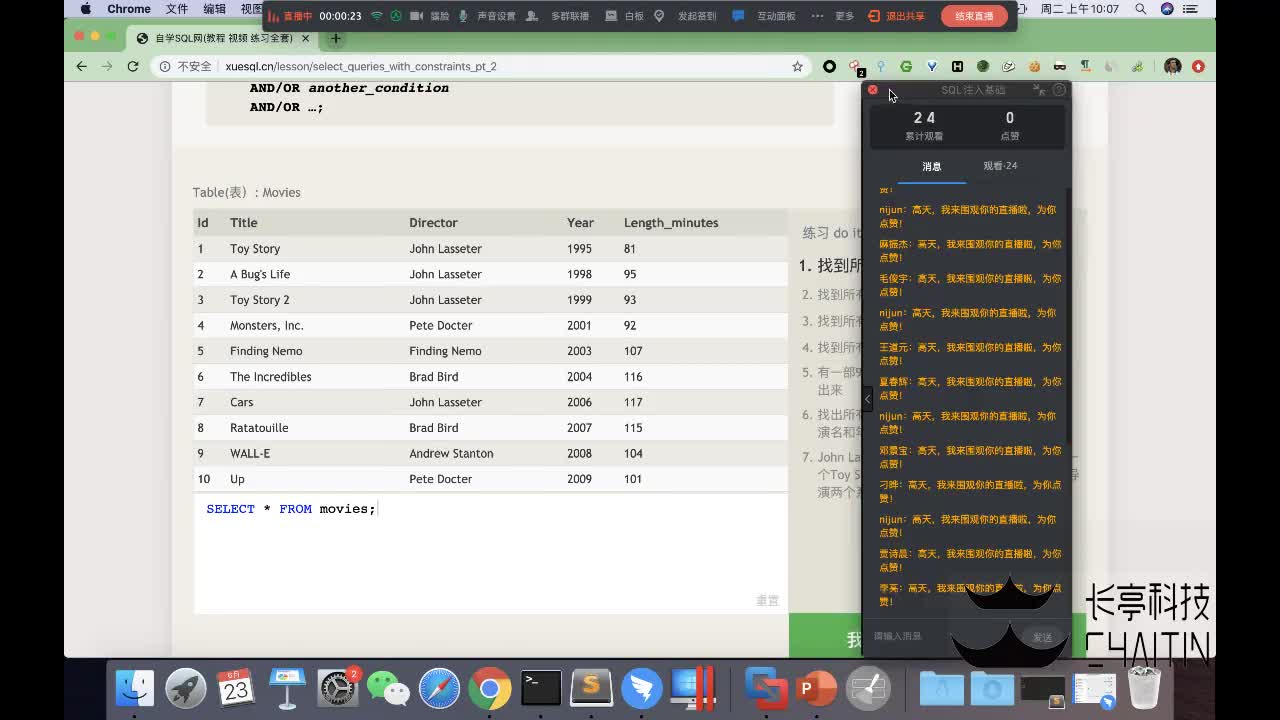Click the 重置 reset link in the editor
This screenshot has width=1280, height=720.
click(767, 600)
